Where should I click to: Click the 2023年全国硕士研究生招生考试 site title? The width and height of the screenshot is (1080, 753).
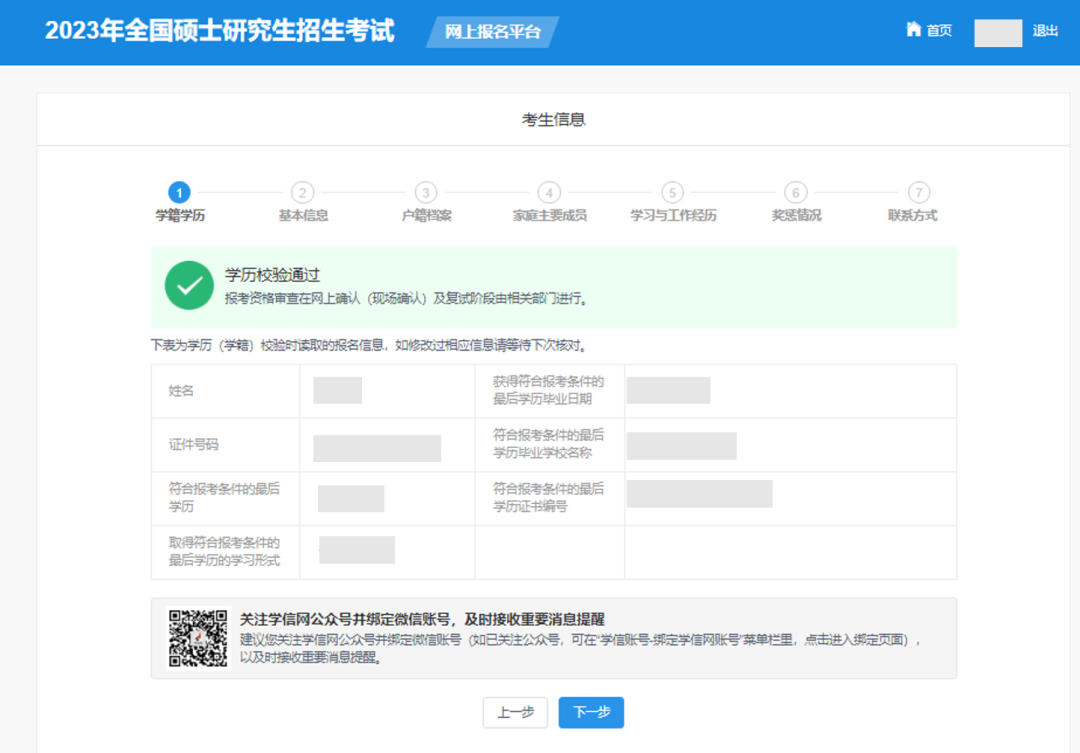click(x=220, y=31)
